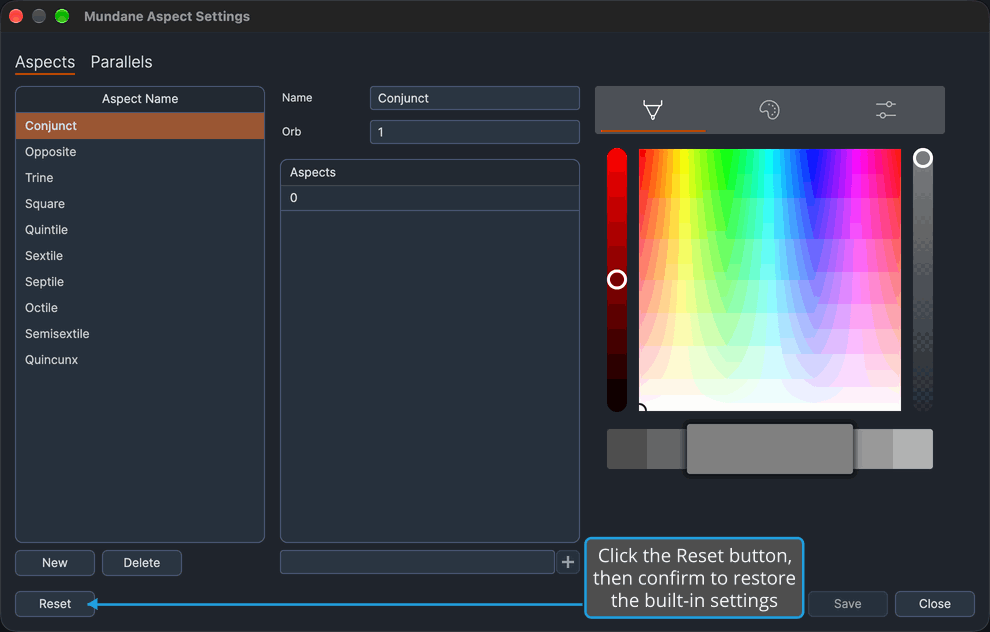The width and height of the screenshot is (990, 632).
Task: Pick a color in the spectrum field
Action: click(770, 280)
